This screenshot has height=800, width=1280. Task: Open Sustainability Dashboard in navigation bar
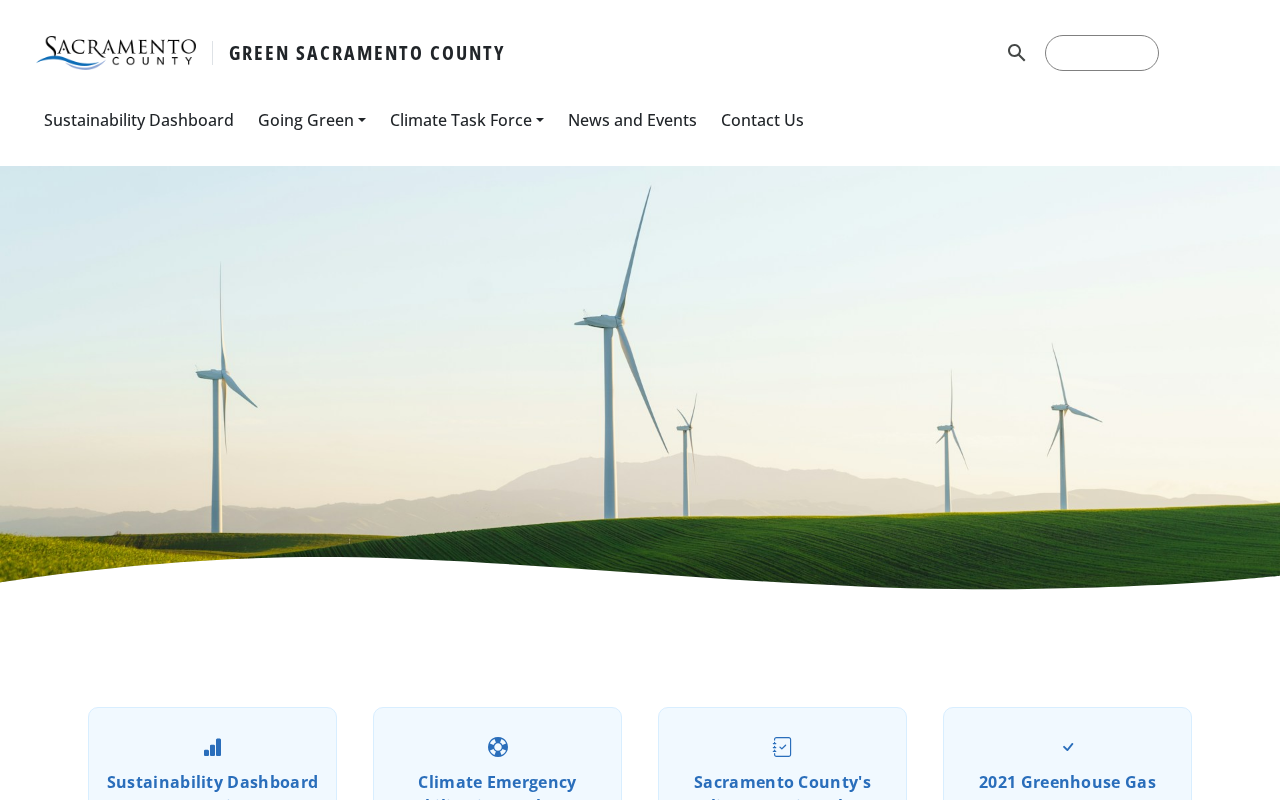click(x=139, y=120)
